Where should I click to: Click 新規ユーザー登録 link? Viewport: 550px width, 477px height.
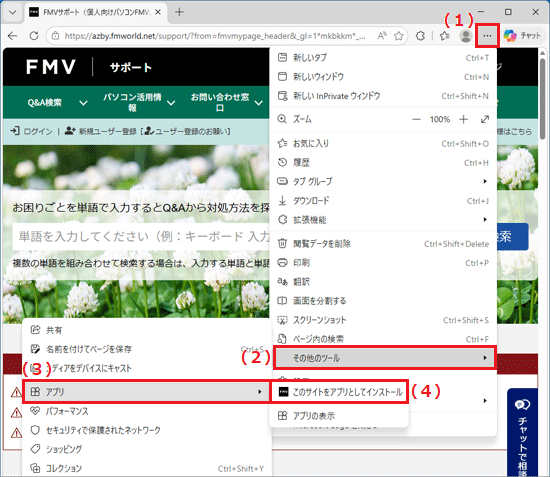pyautogui.click(x=101, y=131)
